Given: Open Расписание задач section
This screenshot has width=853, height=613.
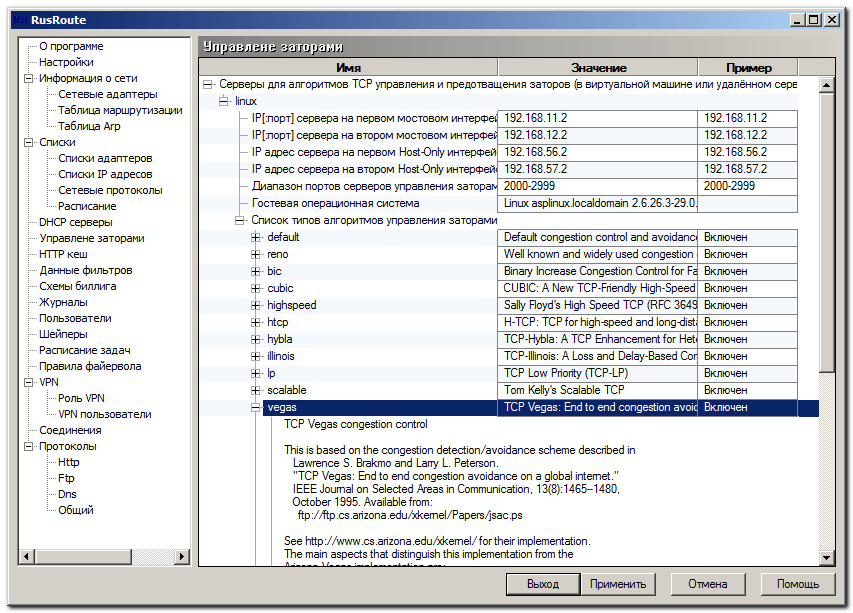Looking at the screenshot, I should (85, 350).
